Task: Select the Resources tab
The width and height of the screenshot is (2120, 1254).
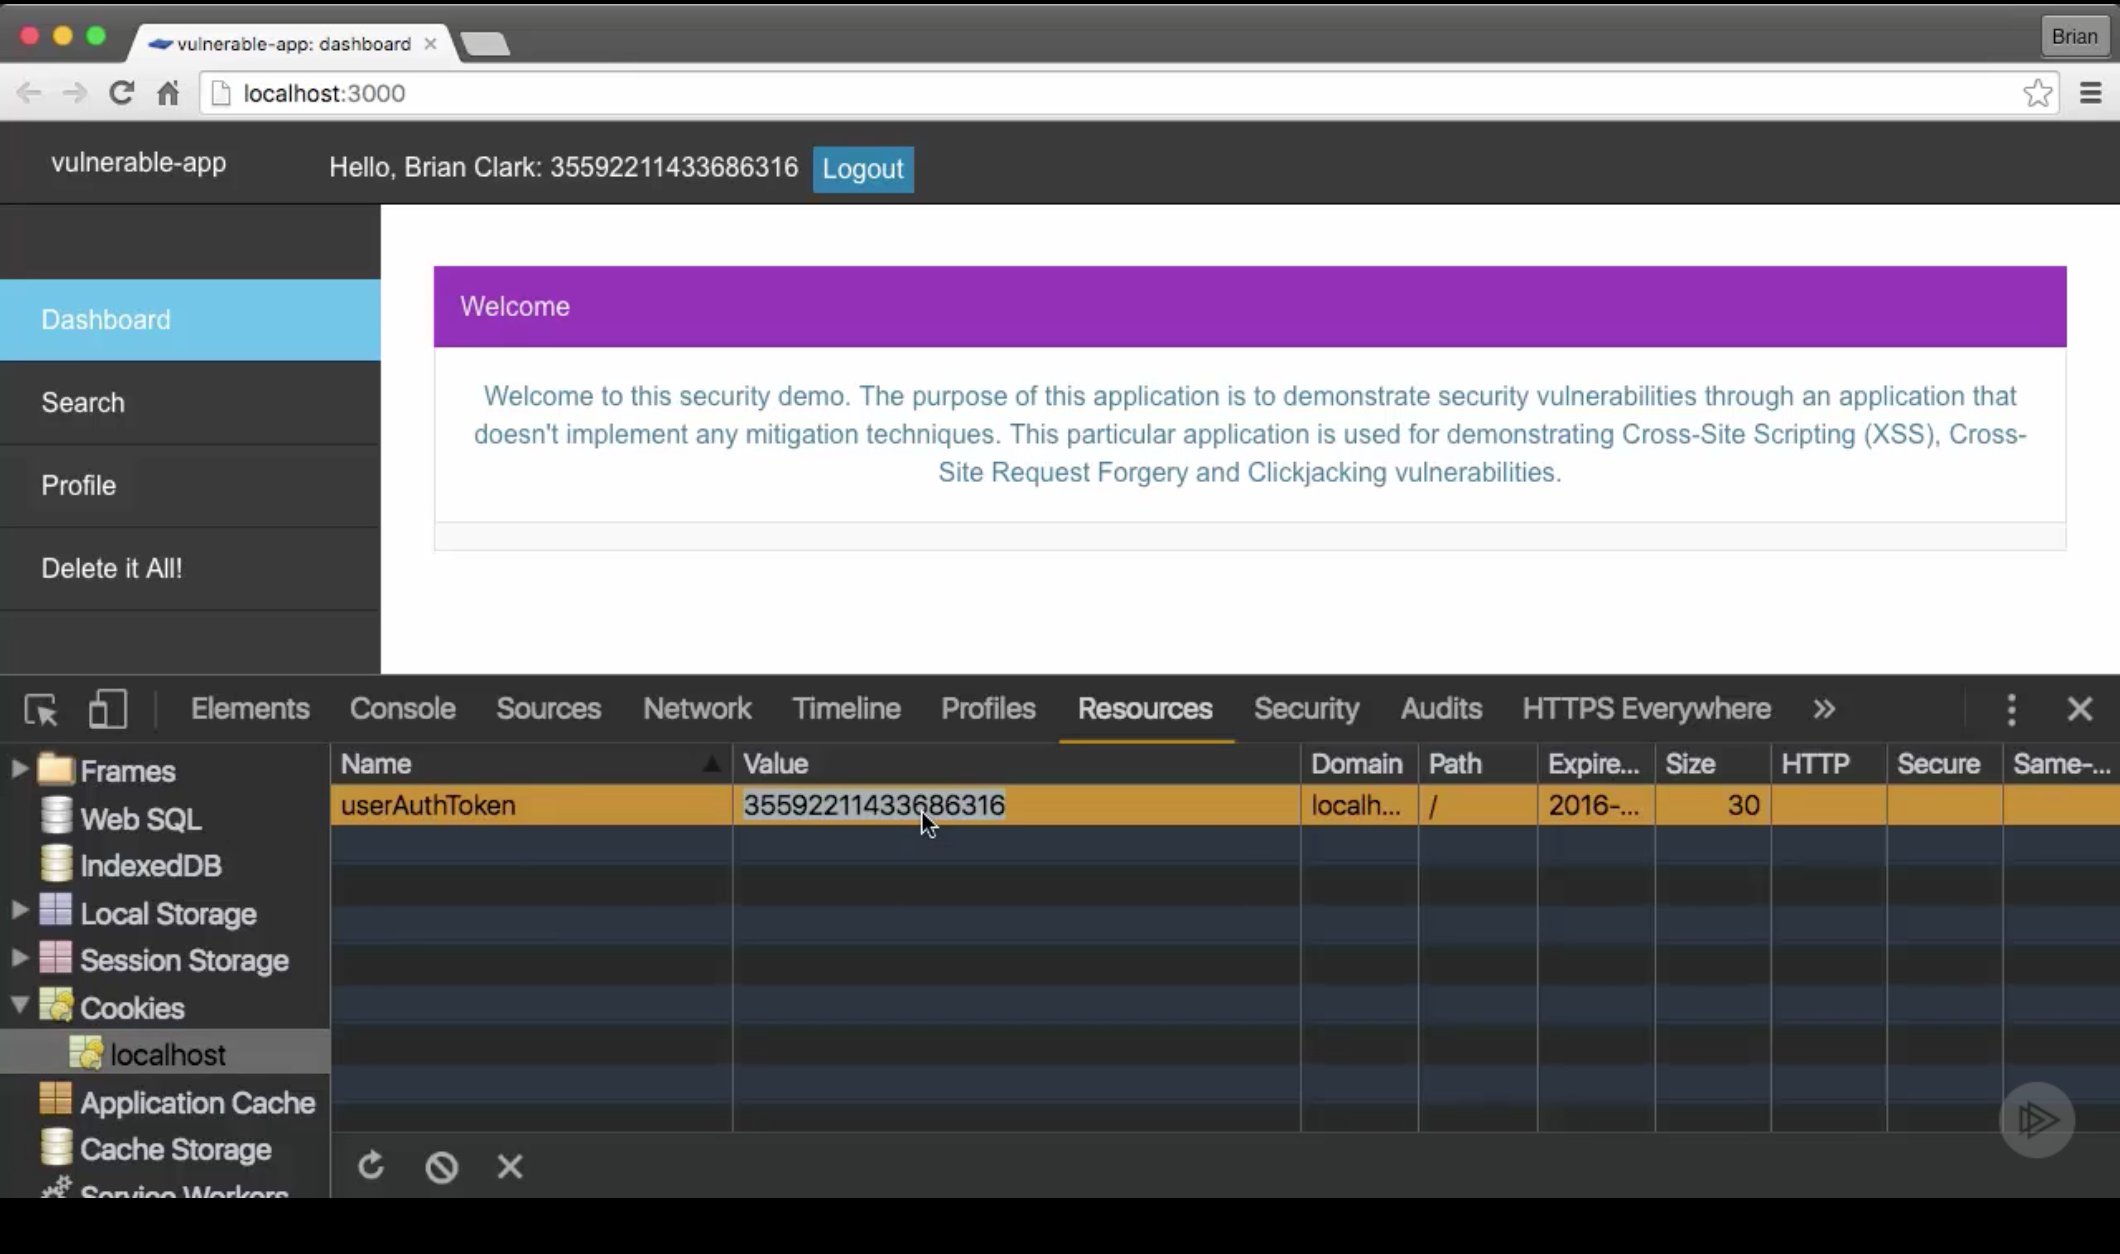Action: click(x=1145, y=709)
